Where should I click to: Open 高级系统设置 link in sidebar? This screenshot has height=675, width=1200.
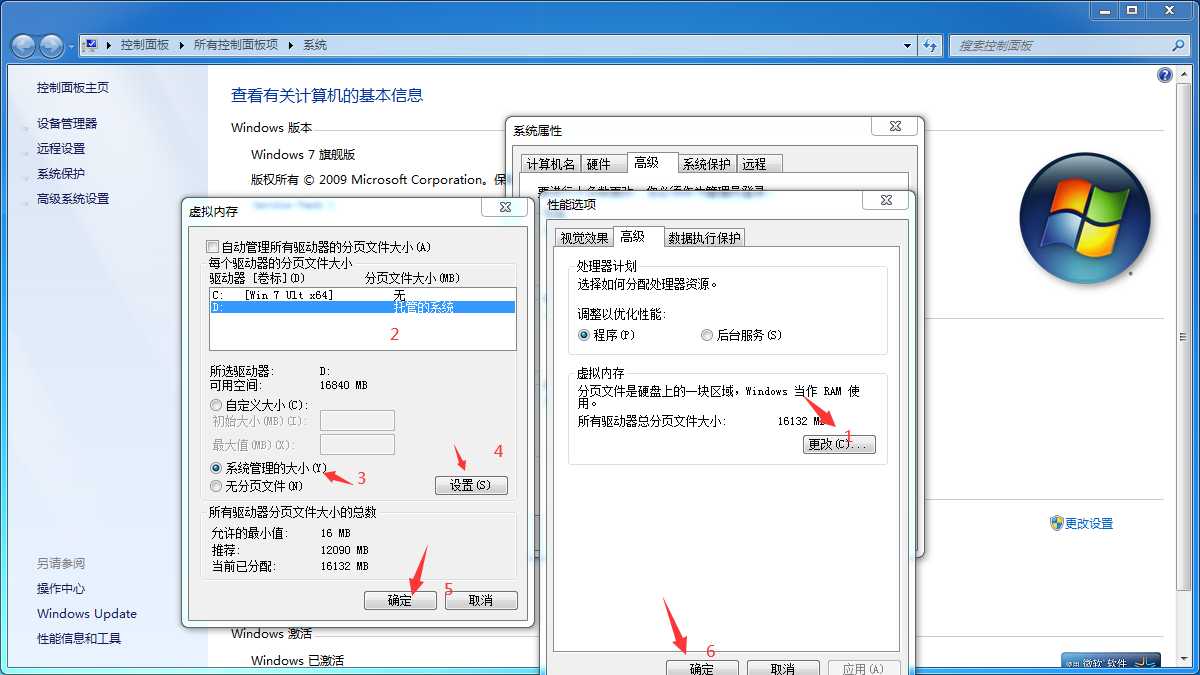73,198
